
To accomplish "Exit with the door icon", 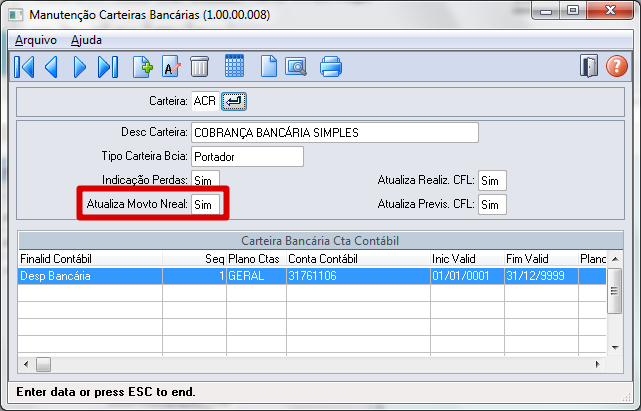I will tap(589, 66).
